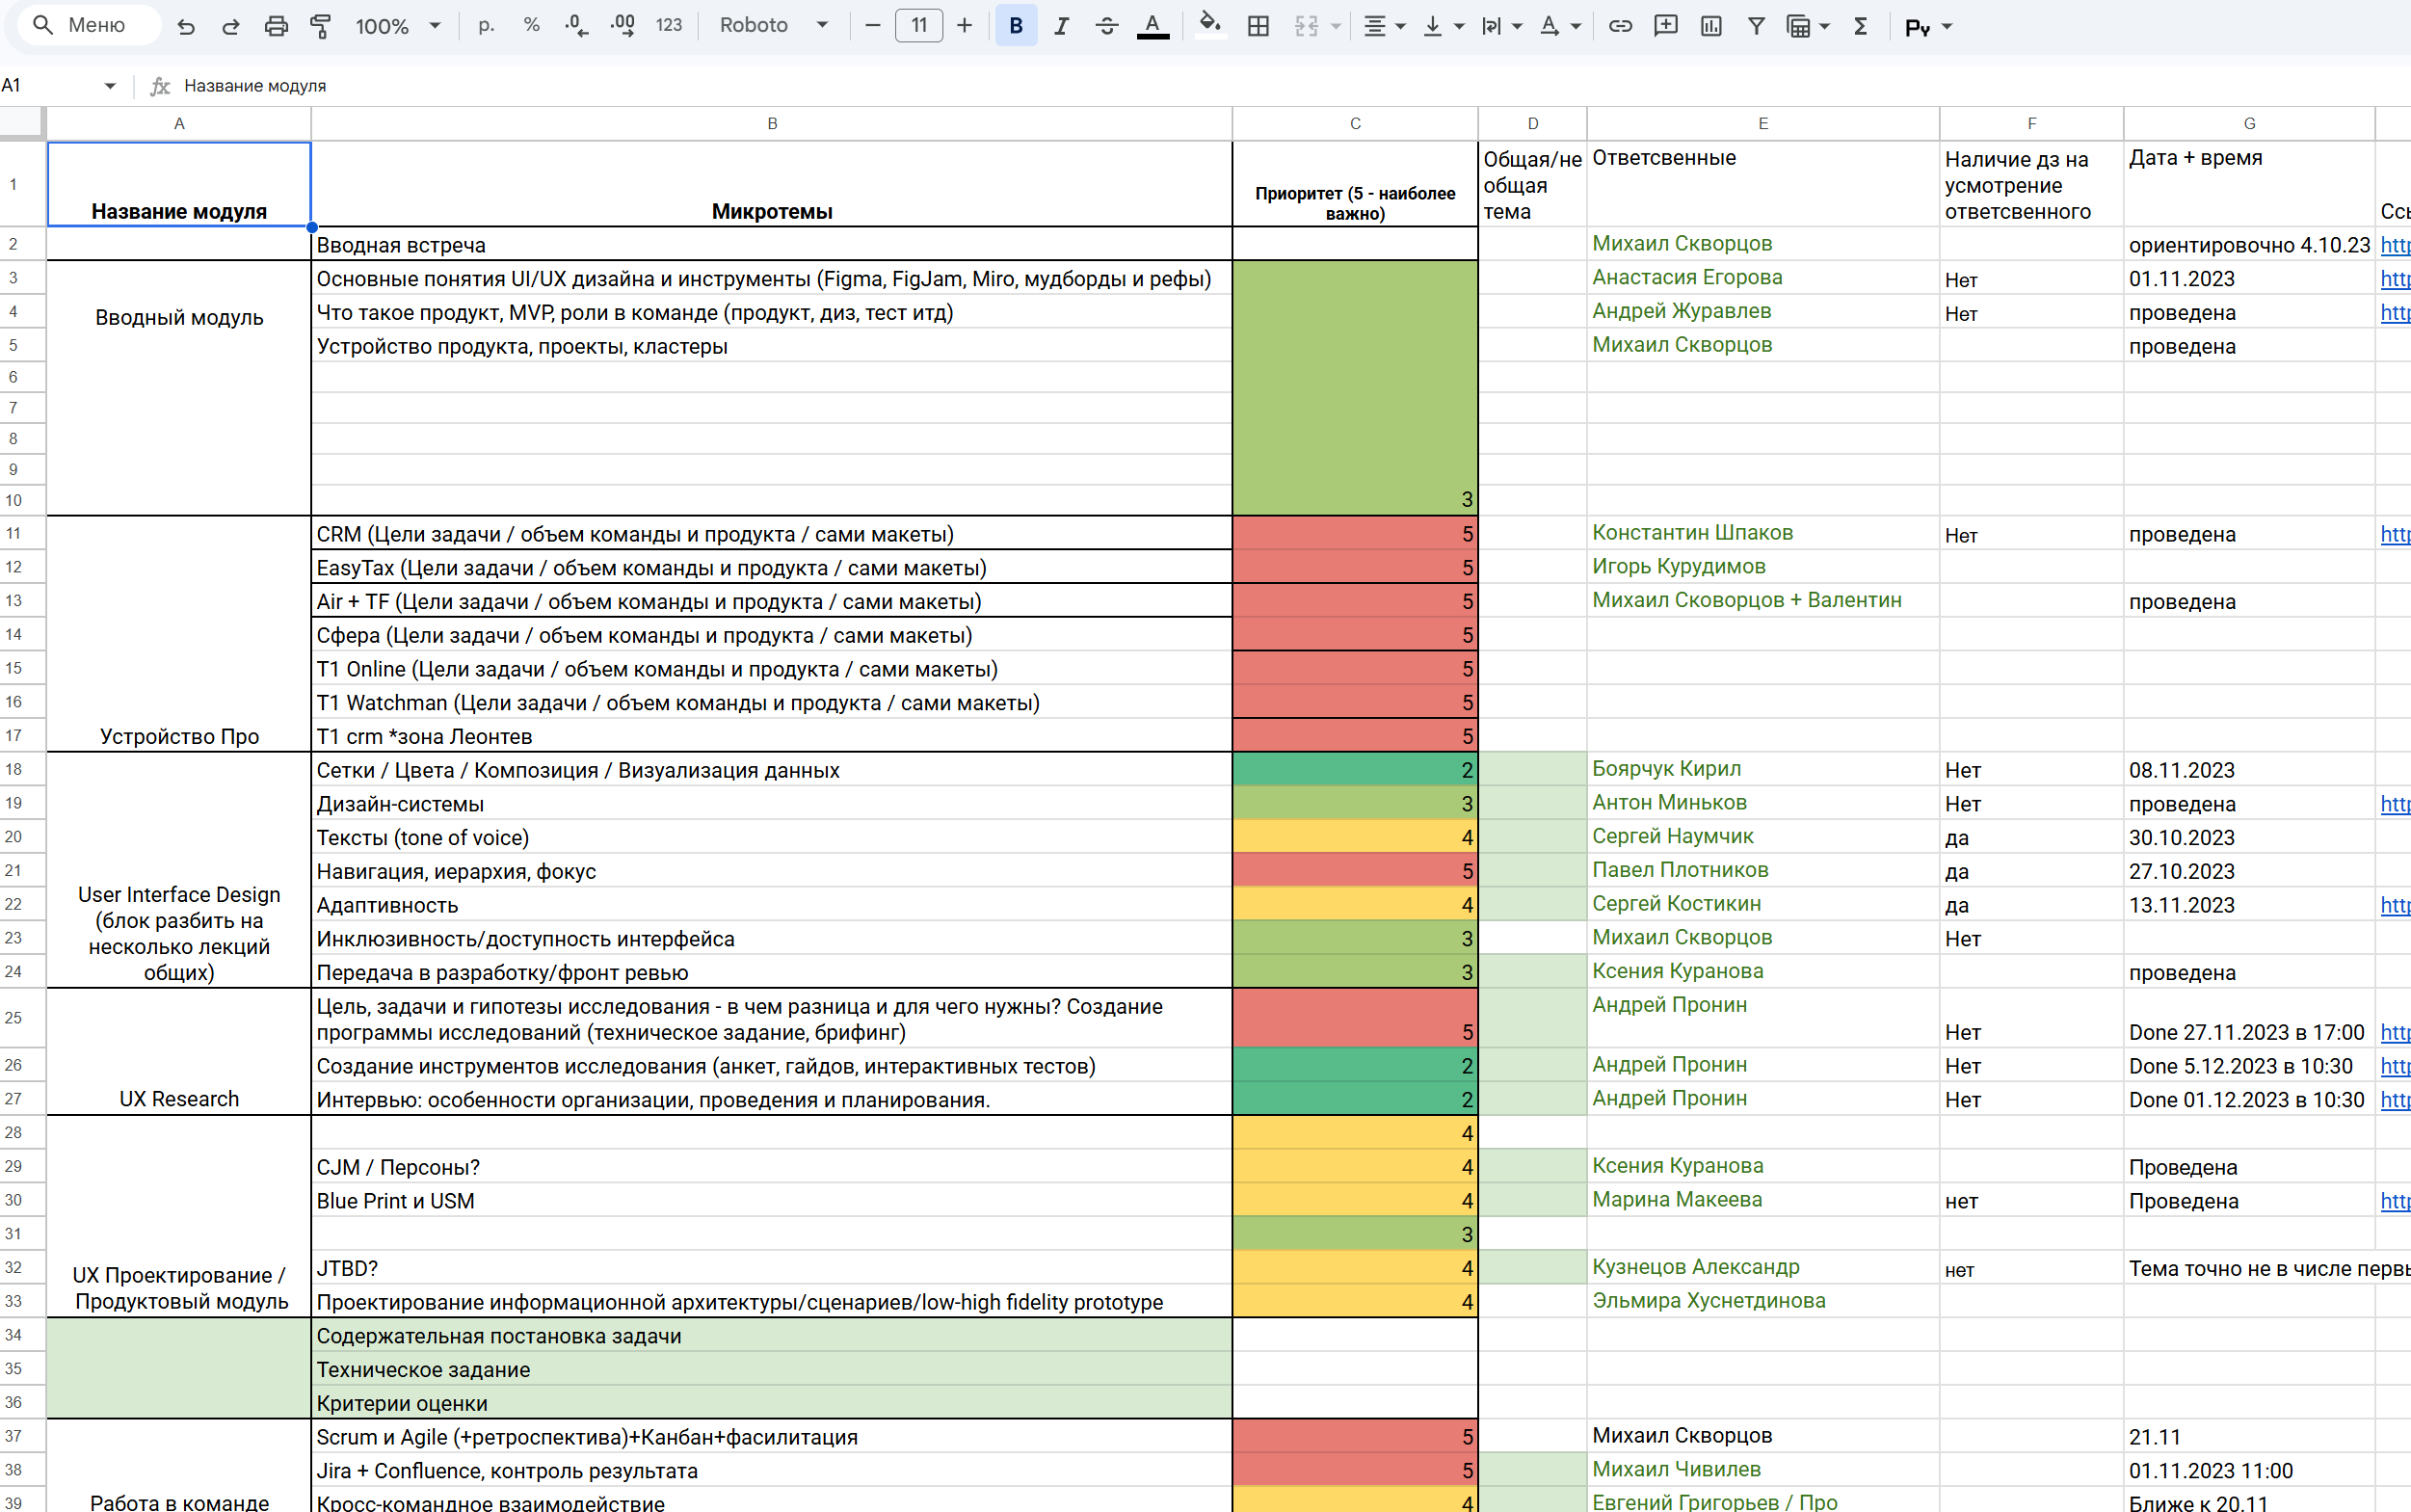Click the Вводная встреча cell
This screenshot has height=1512, width=2411.
[x=771, y=244]
